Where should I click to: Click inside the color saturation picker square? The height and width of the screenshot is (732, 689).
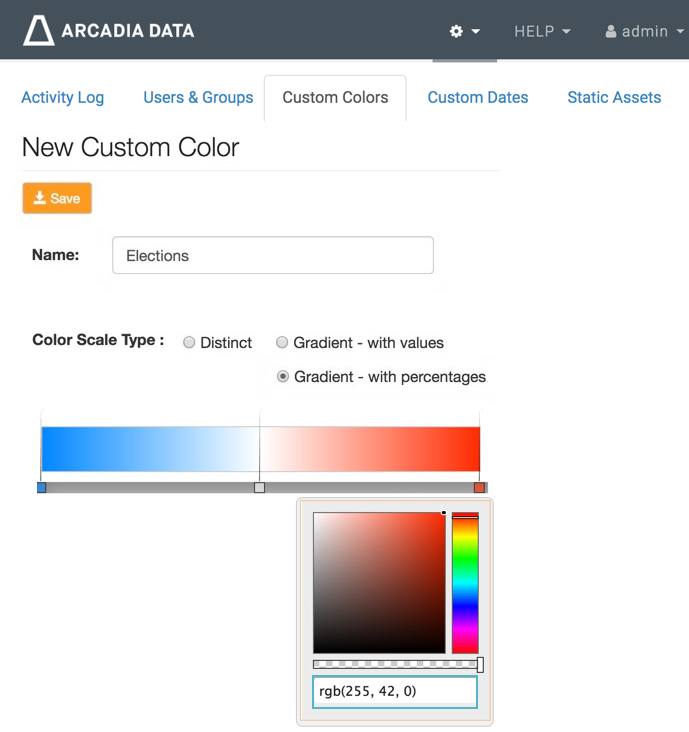click(x=379, y=583)
